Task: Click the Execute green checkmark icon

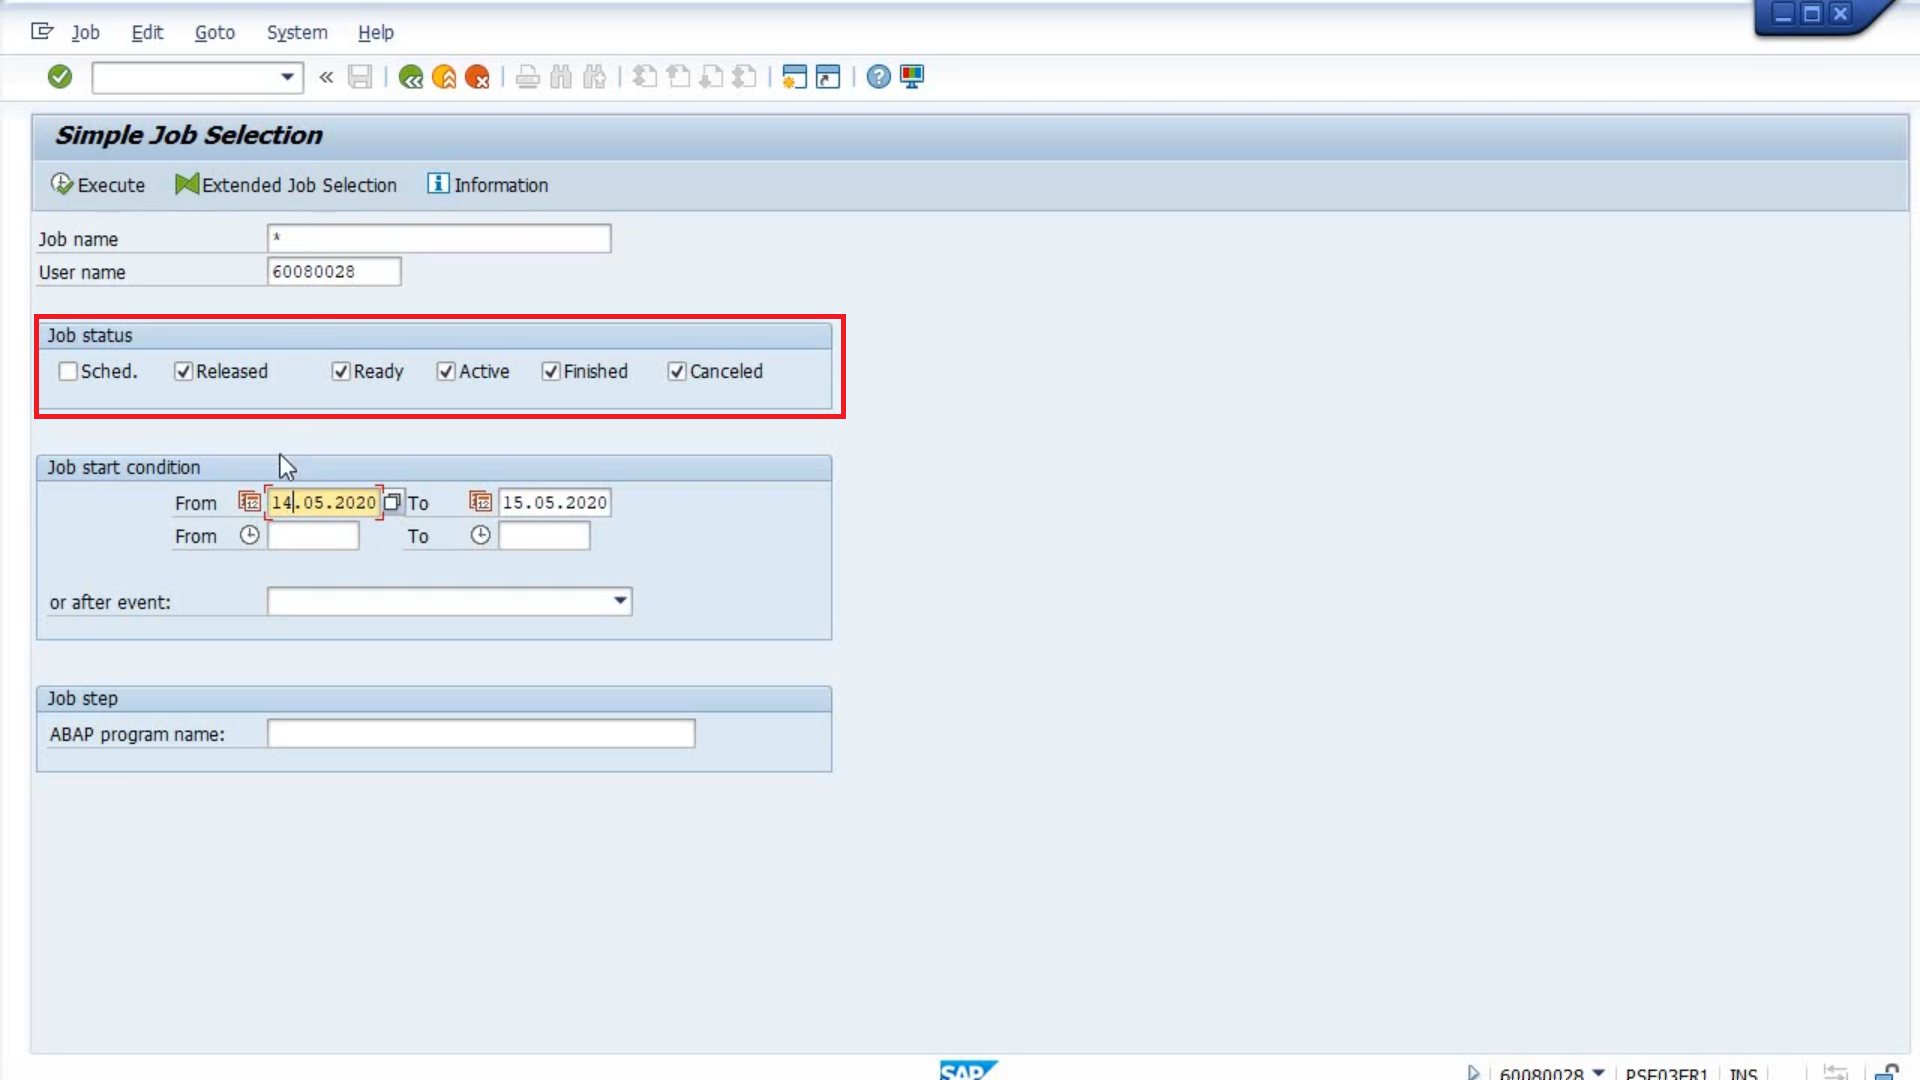Action: (x=62, y=185)
